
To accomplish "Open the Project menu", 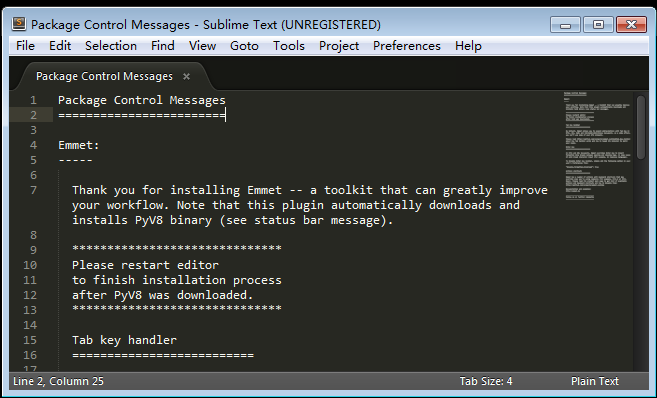I will tap(339, 46).
